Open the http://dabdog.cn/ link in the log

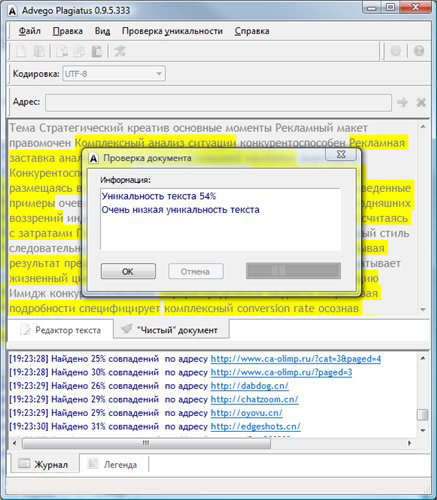[249, 386]
